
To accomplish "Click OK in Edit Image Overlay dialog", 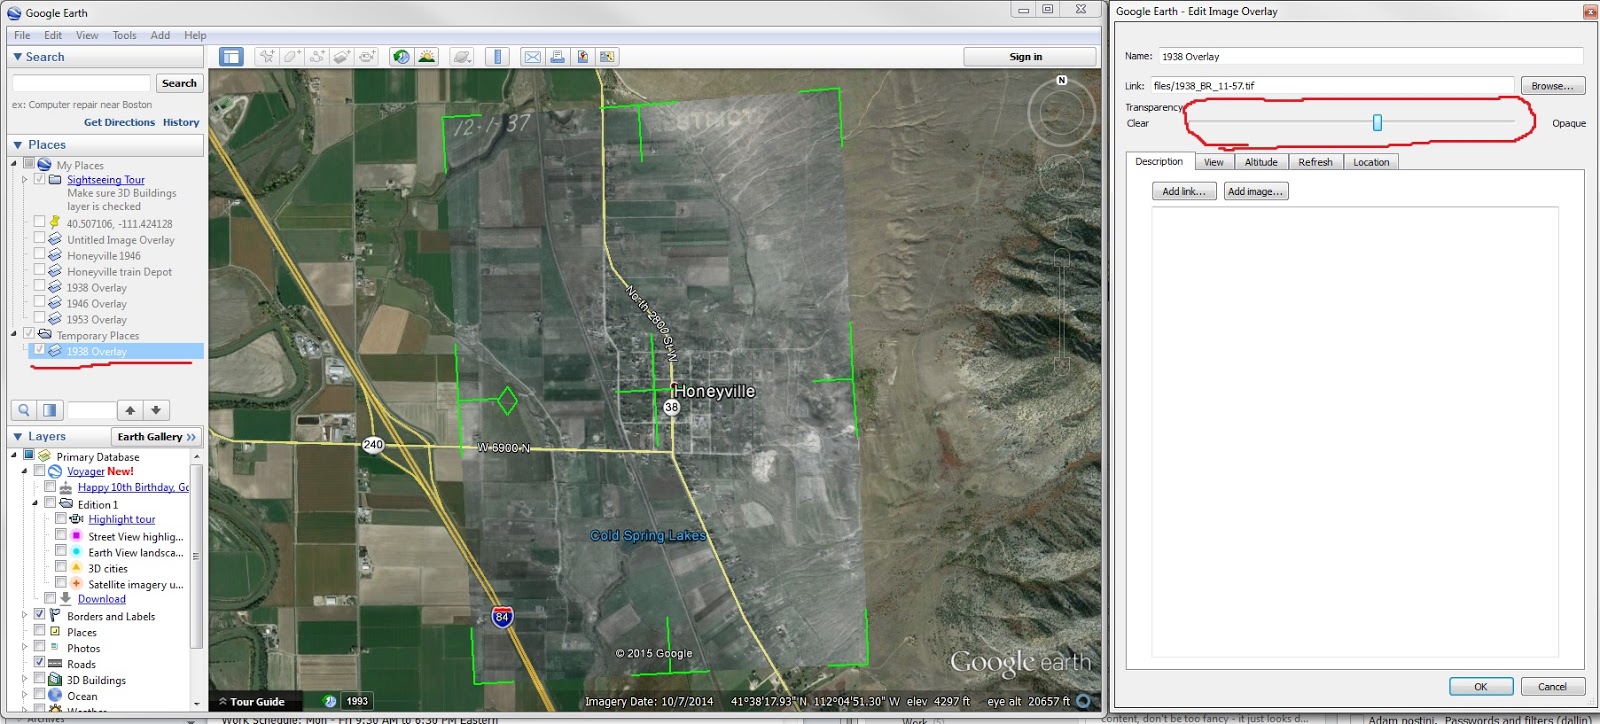I will coord(1480,687).
